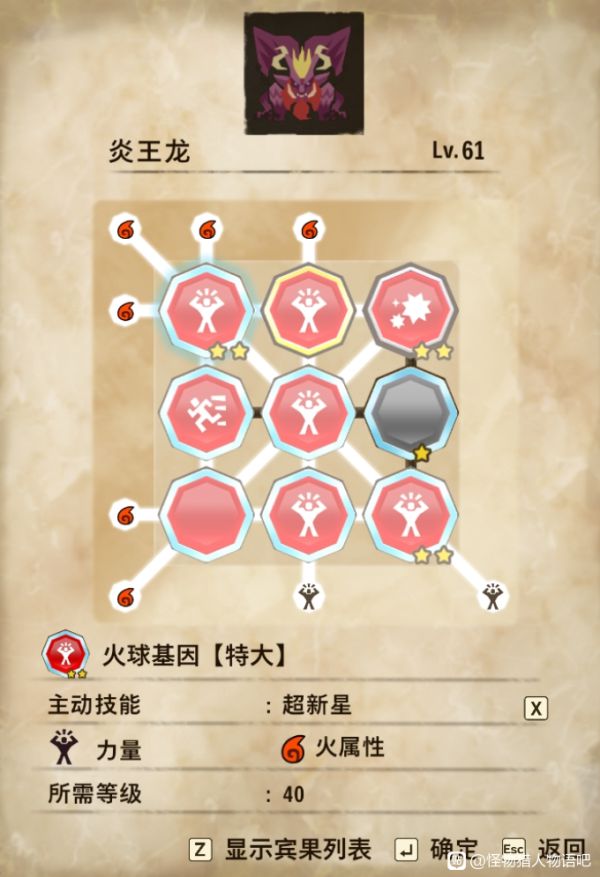This screenshot has width=600, height=877.
Task: Click the Esc 返回 button
Action: click(544, 848)
